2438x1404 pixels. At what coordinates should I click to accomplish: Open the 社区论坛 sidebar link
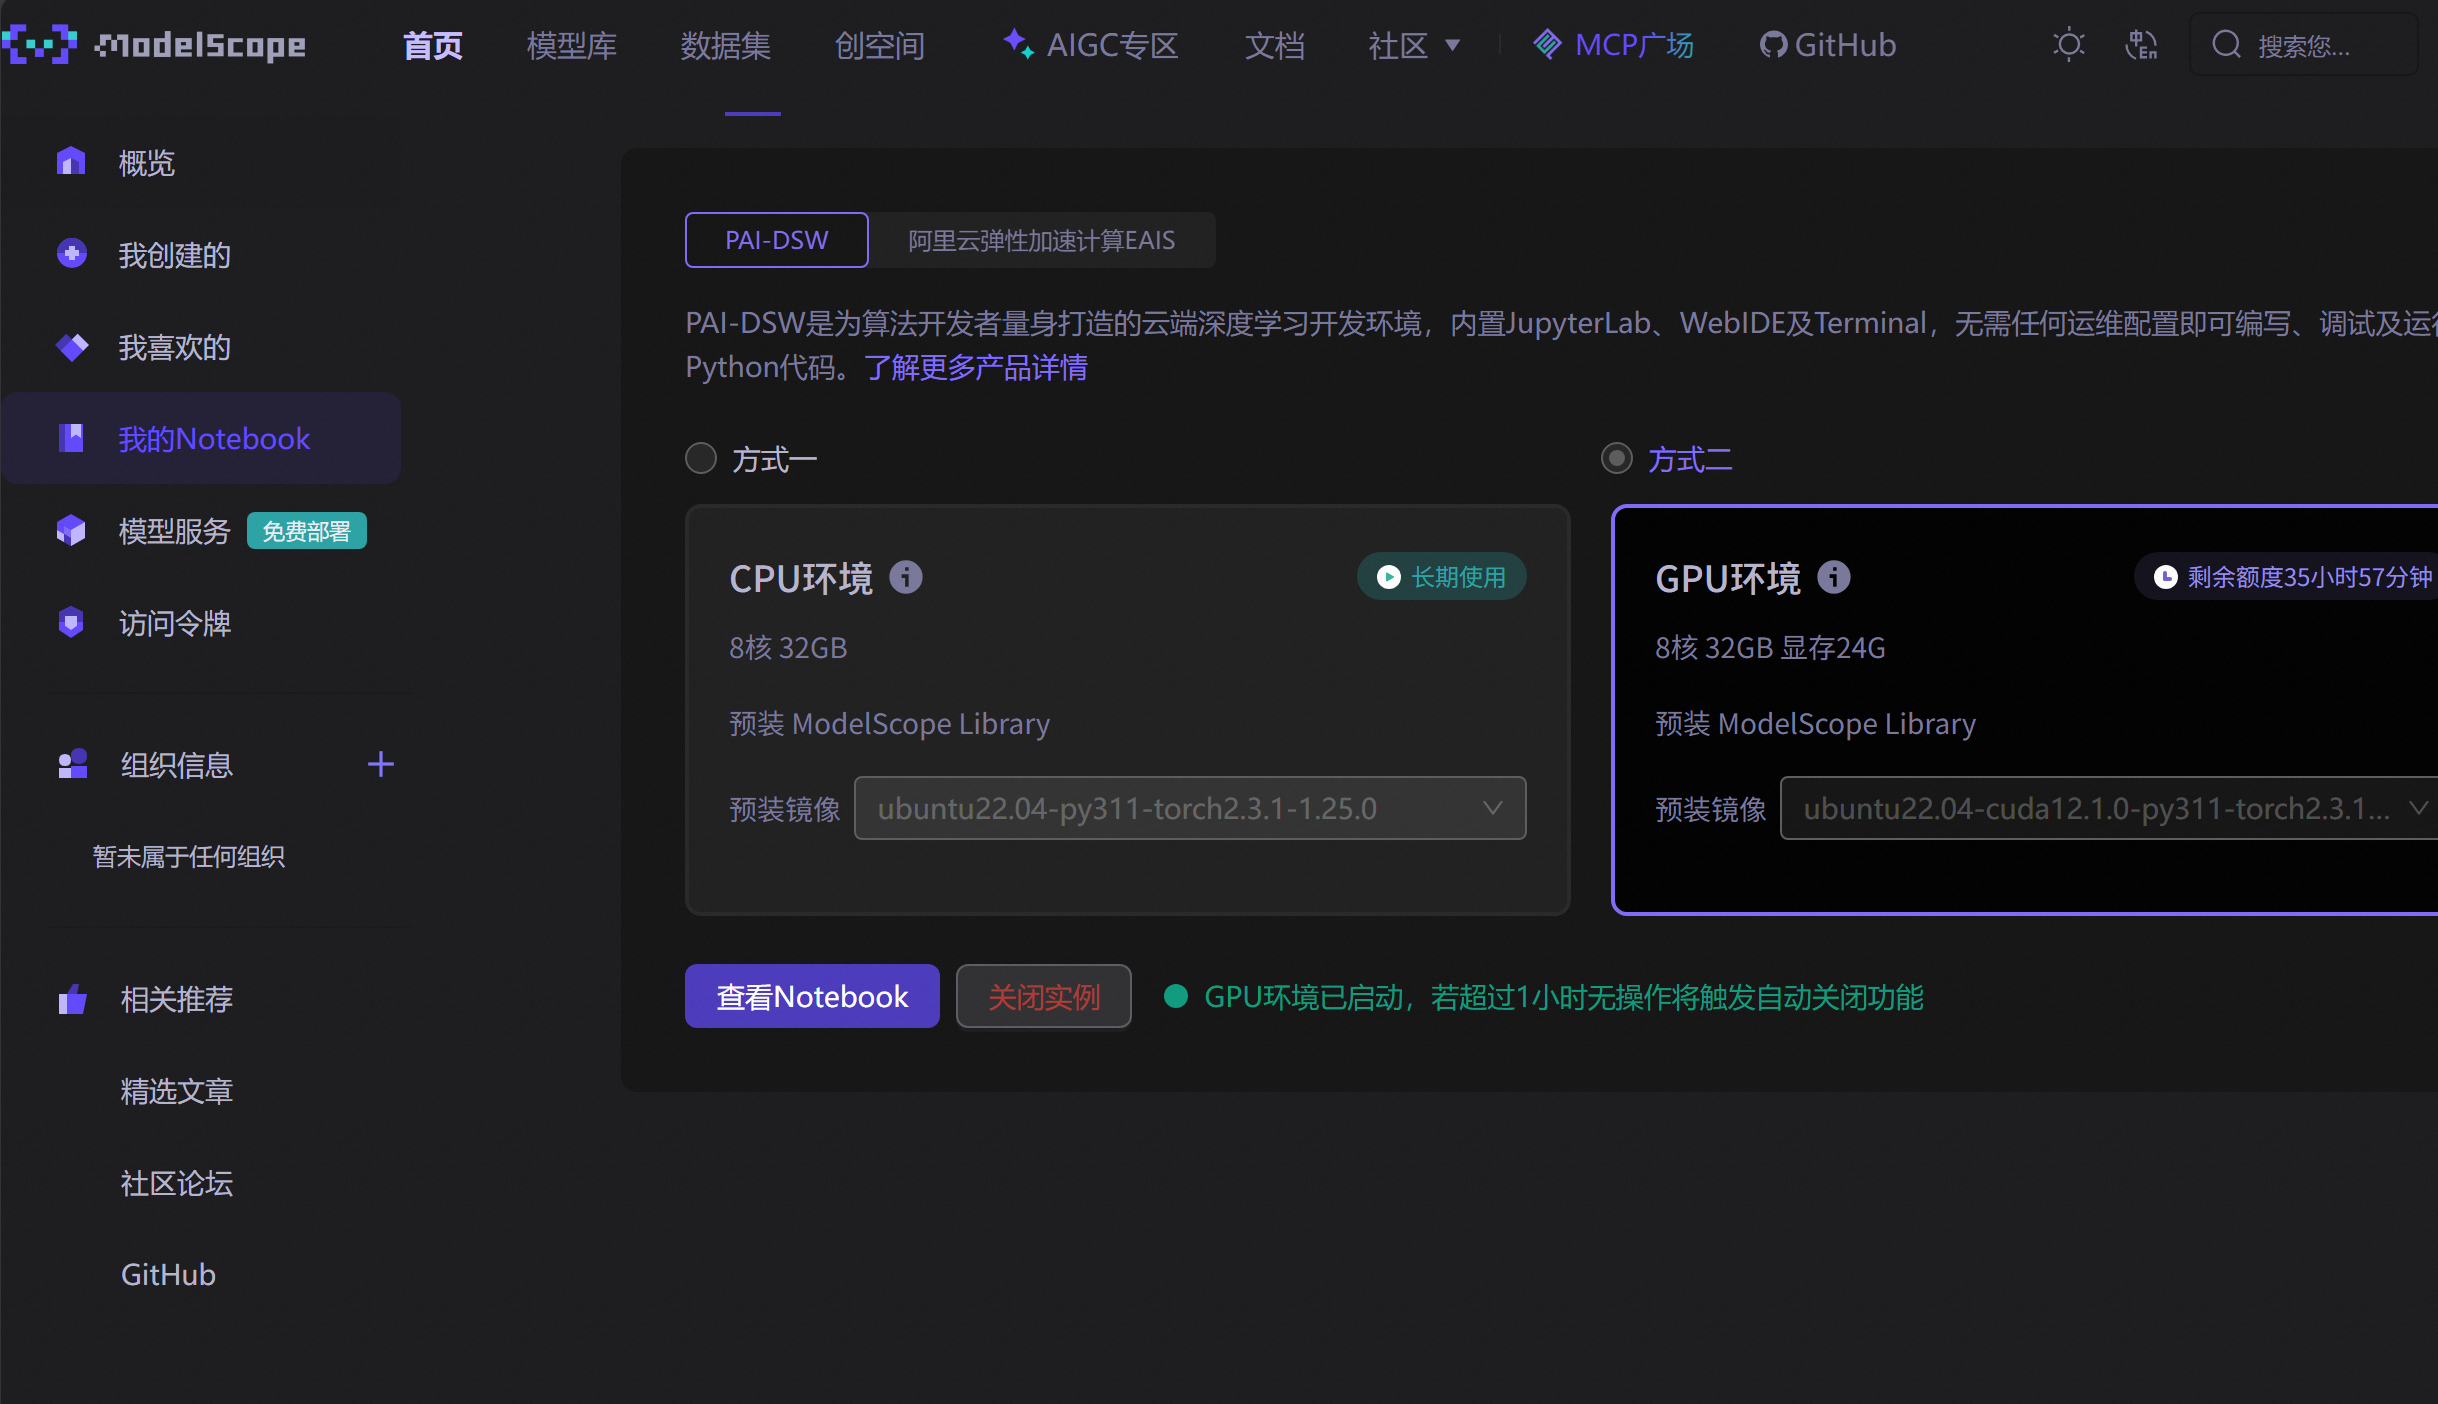(177, 1183)
